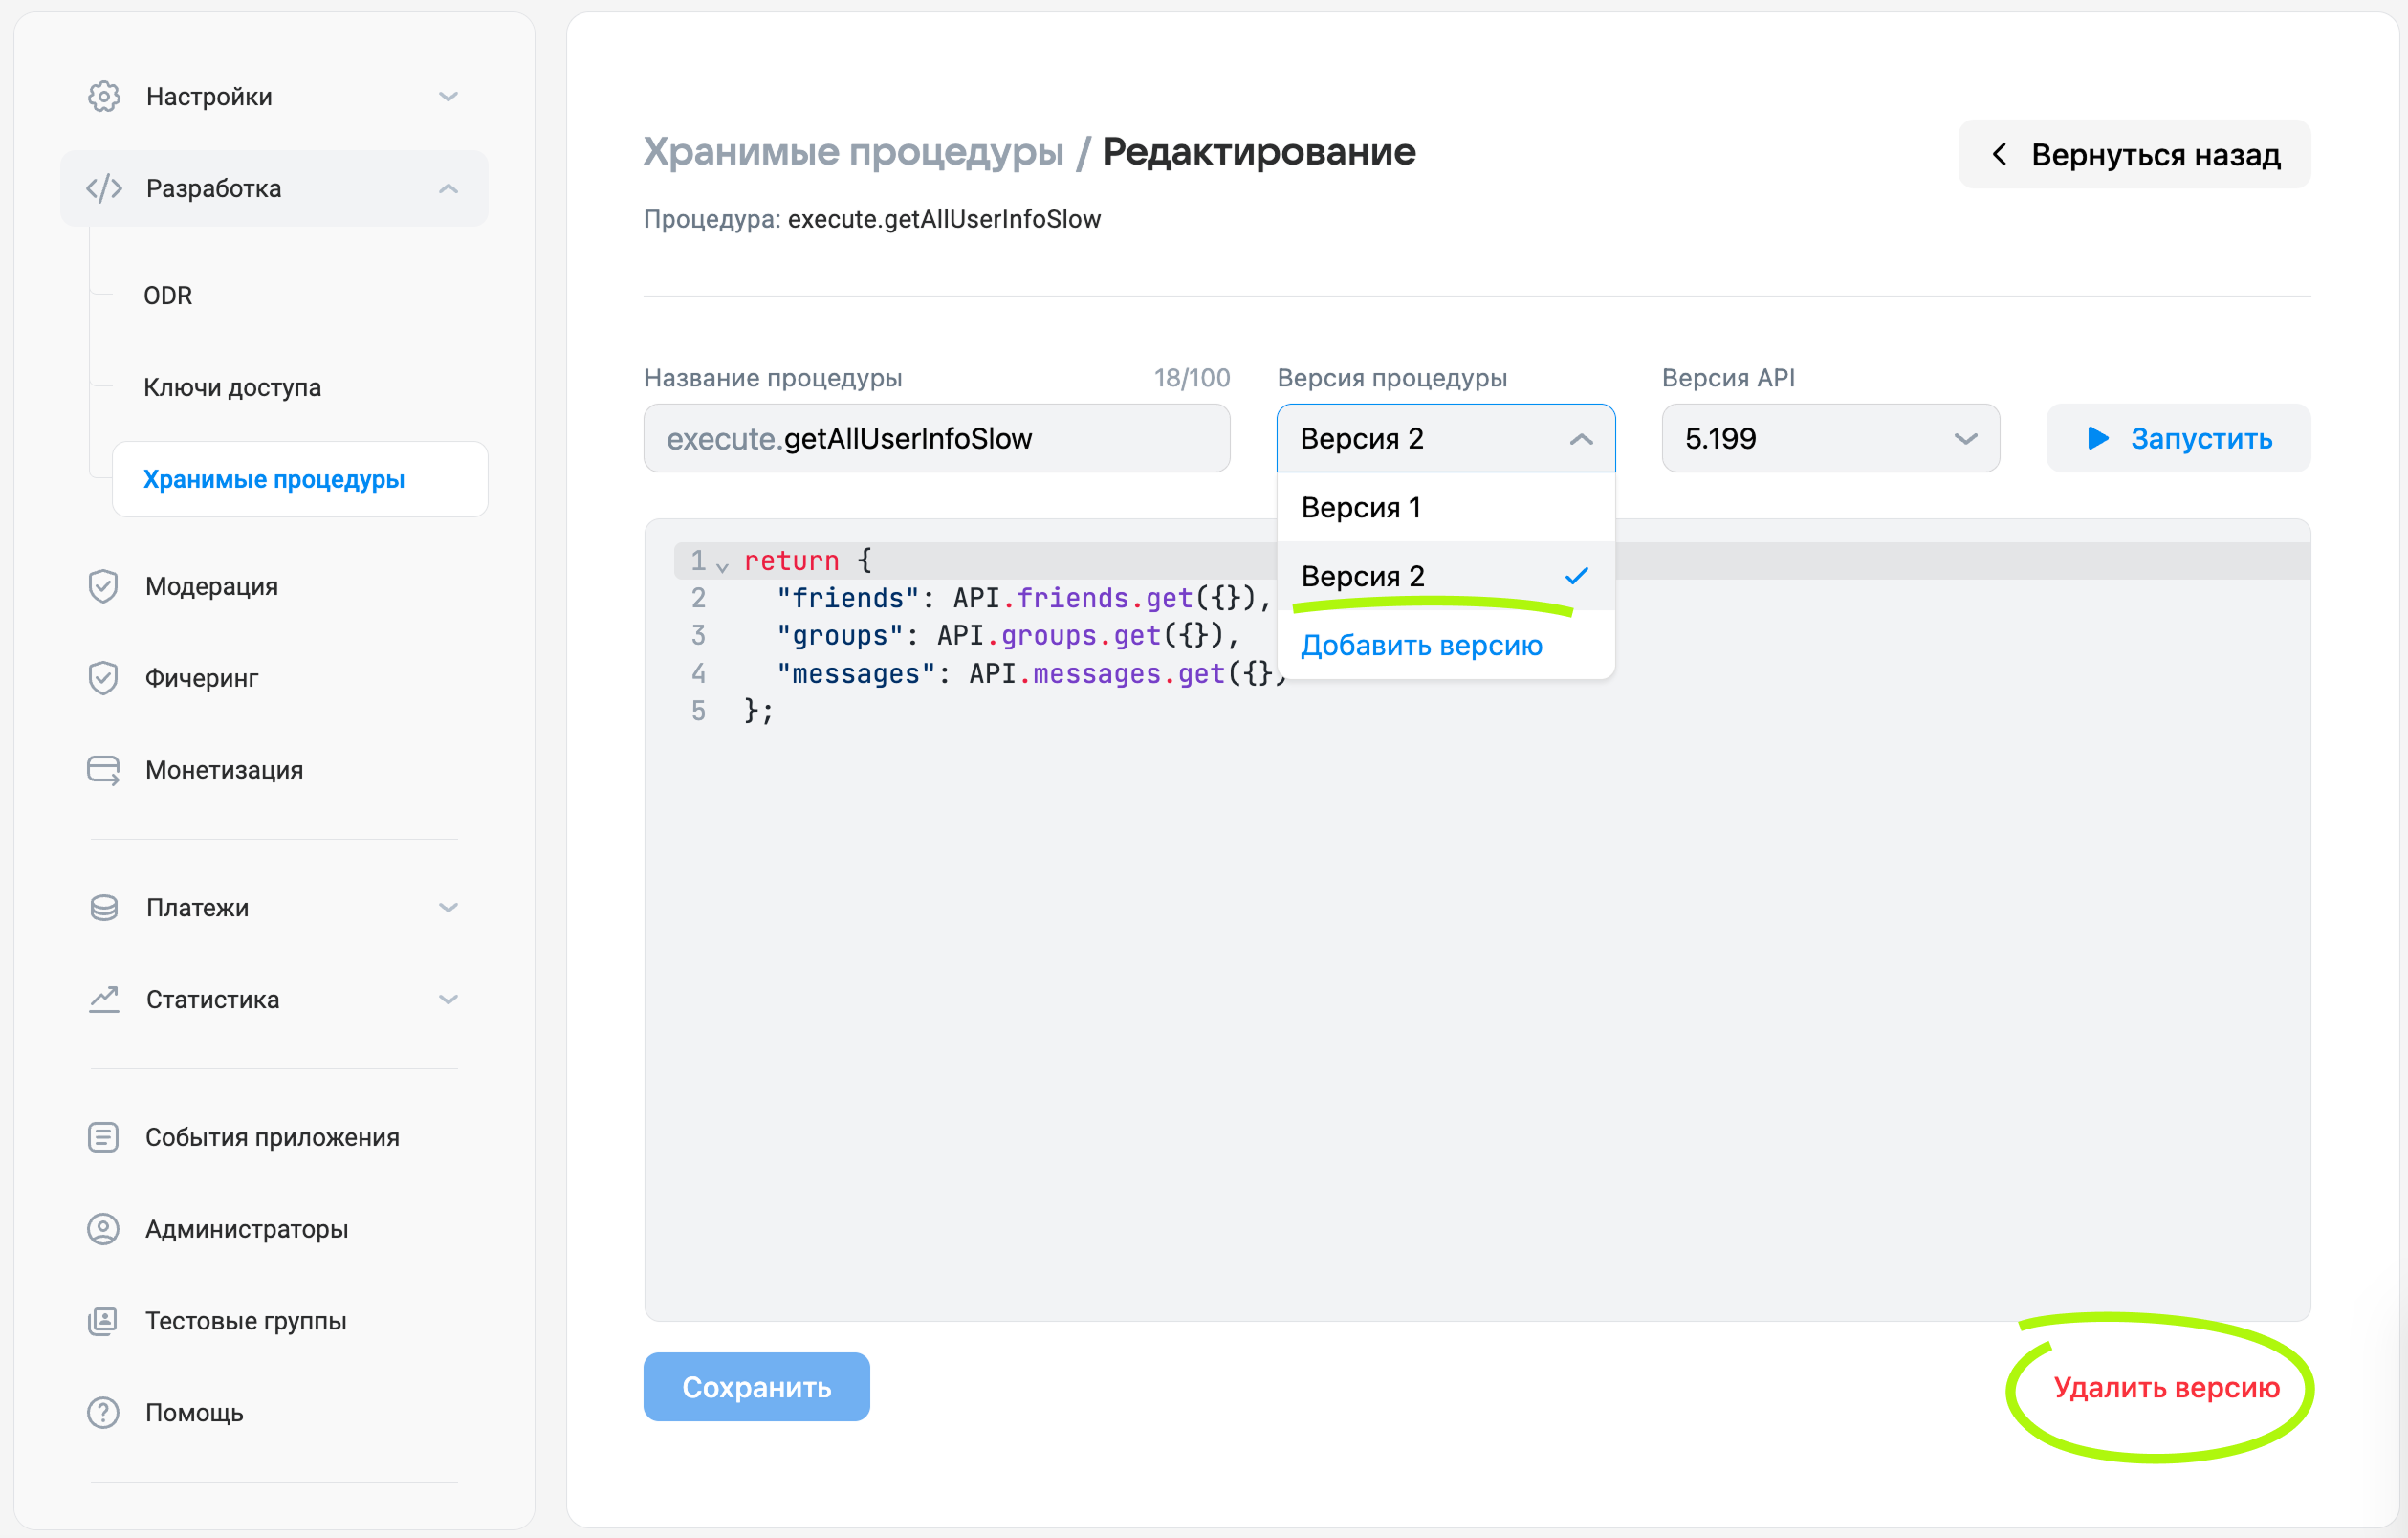
Task: Open Администраторы sidebar label
Action: click(x=247, y=1229)
